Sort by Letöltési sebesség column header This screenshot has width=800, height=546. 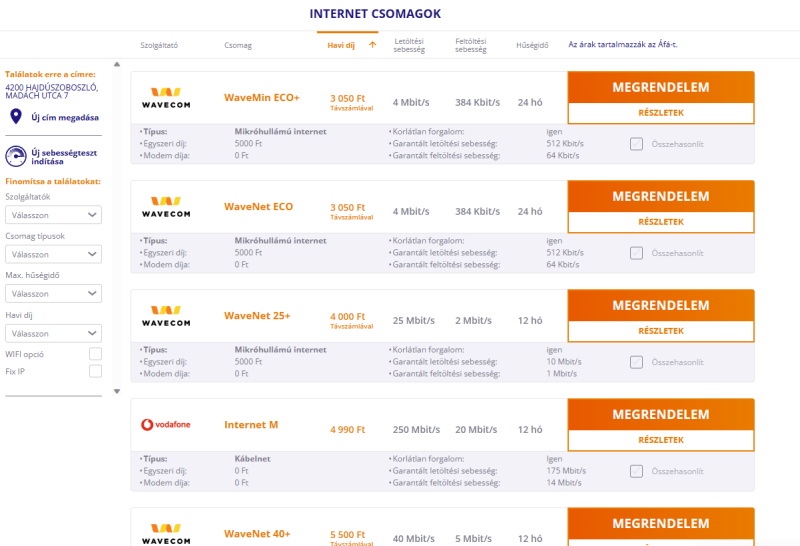point(409,45)
